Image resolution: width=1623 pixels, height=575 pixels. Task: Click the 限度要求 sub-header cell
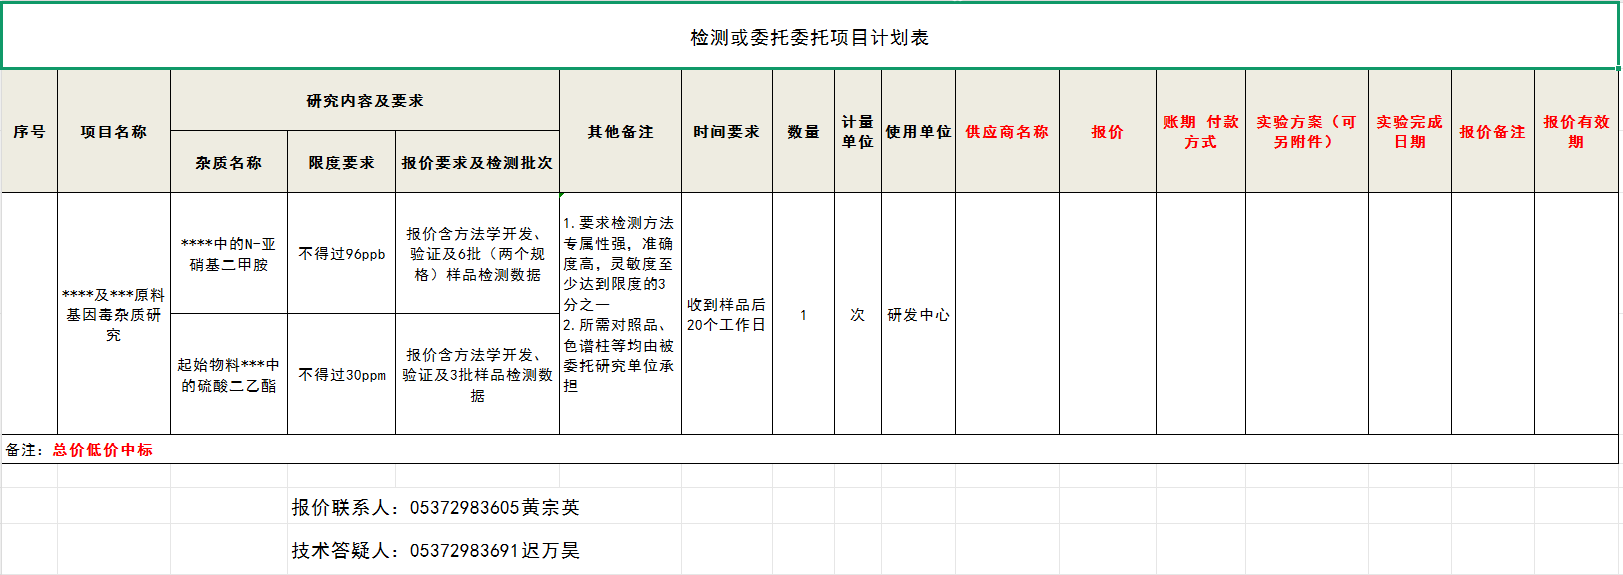[x=341, y=163]
